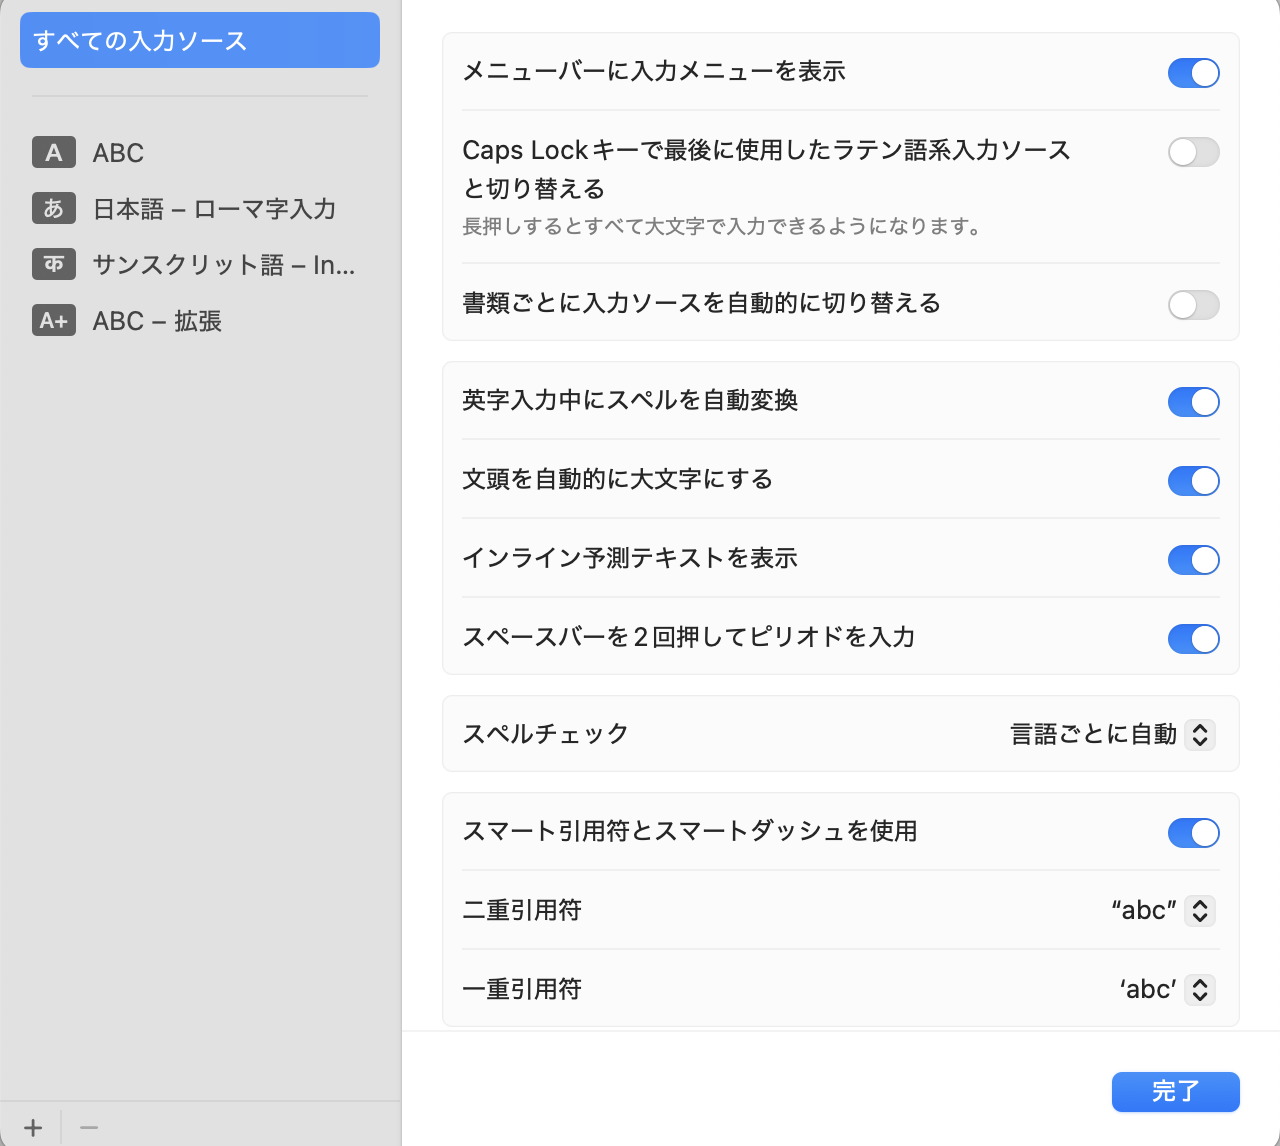1280x1146 pixels.
Task: Click the 完了 button
Action: pyautogui.click(x=1175, y=1092)
